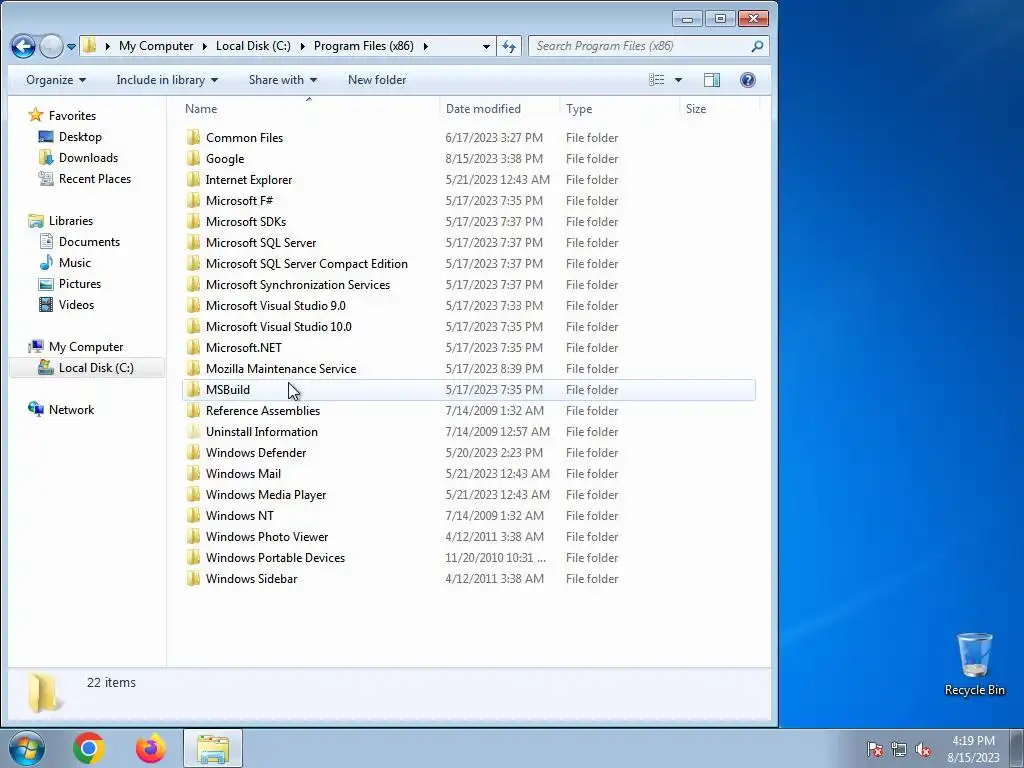This screenshot has height=768, width=1024.
Task: Open the Include in library menu
Action: click(x=167, y=80)
